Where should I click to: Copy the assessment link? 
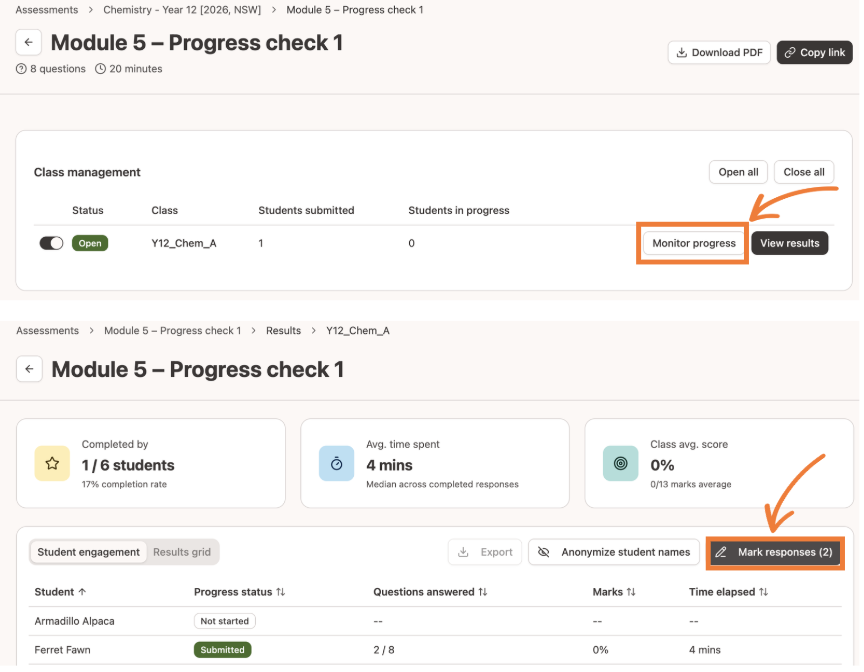pos(814,52)
